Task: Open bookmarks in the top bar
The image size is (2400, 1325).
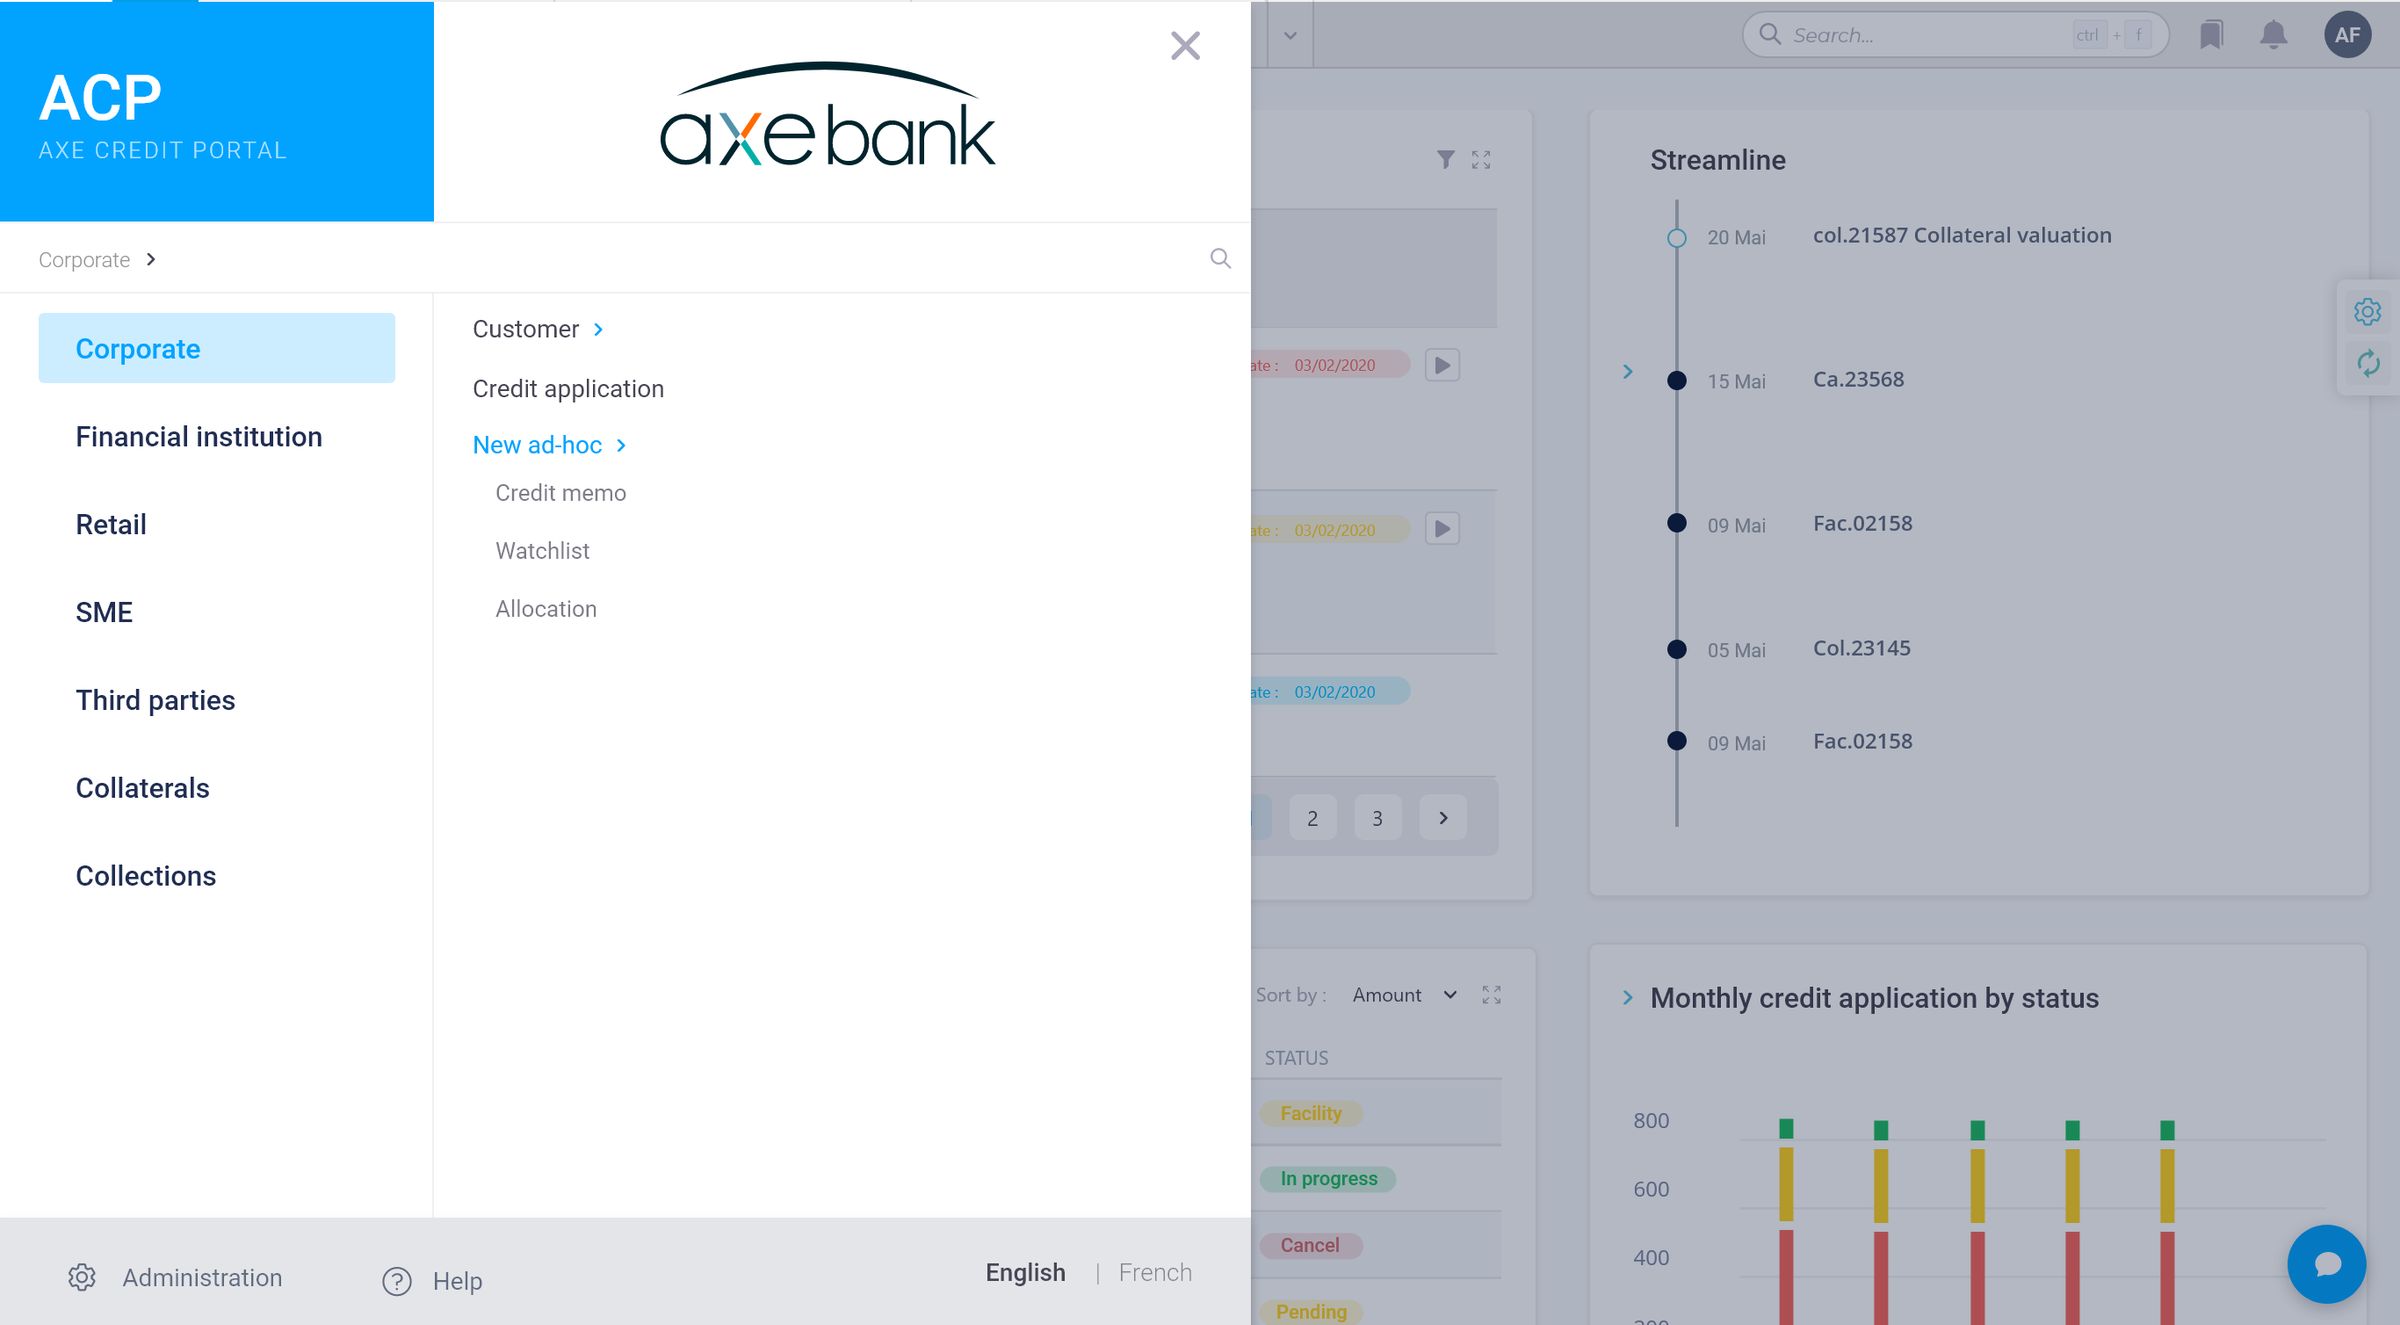Action: 2211,34
